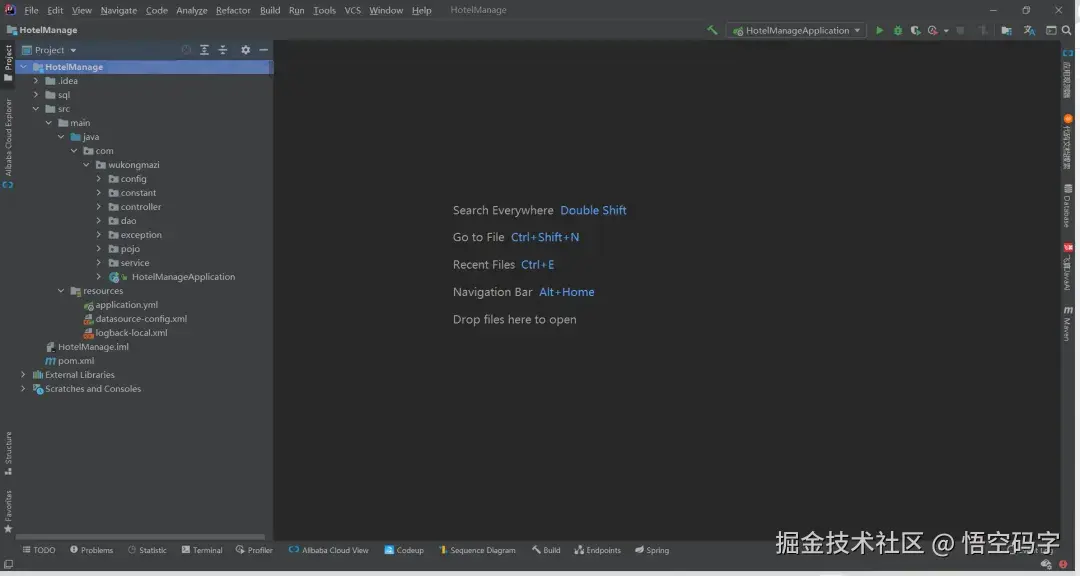
Task: Open the Problems tool window
Action: tap(91, 550)
